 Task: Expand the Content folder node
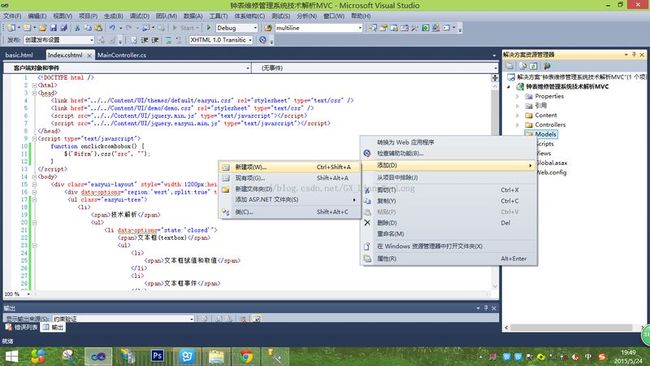point(517,115)
